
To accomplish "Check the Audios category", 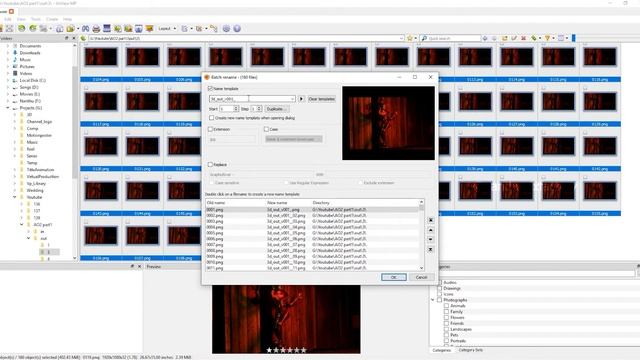I will tap(440, 282).
